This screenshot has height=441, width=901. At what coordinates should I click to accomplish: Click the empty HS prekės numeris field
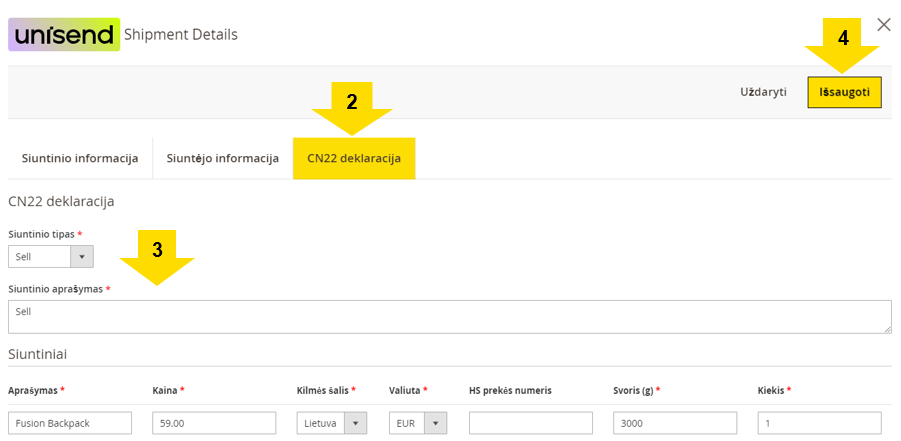[531, 423]
